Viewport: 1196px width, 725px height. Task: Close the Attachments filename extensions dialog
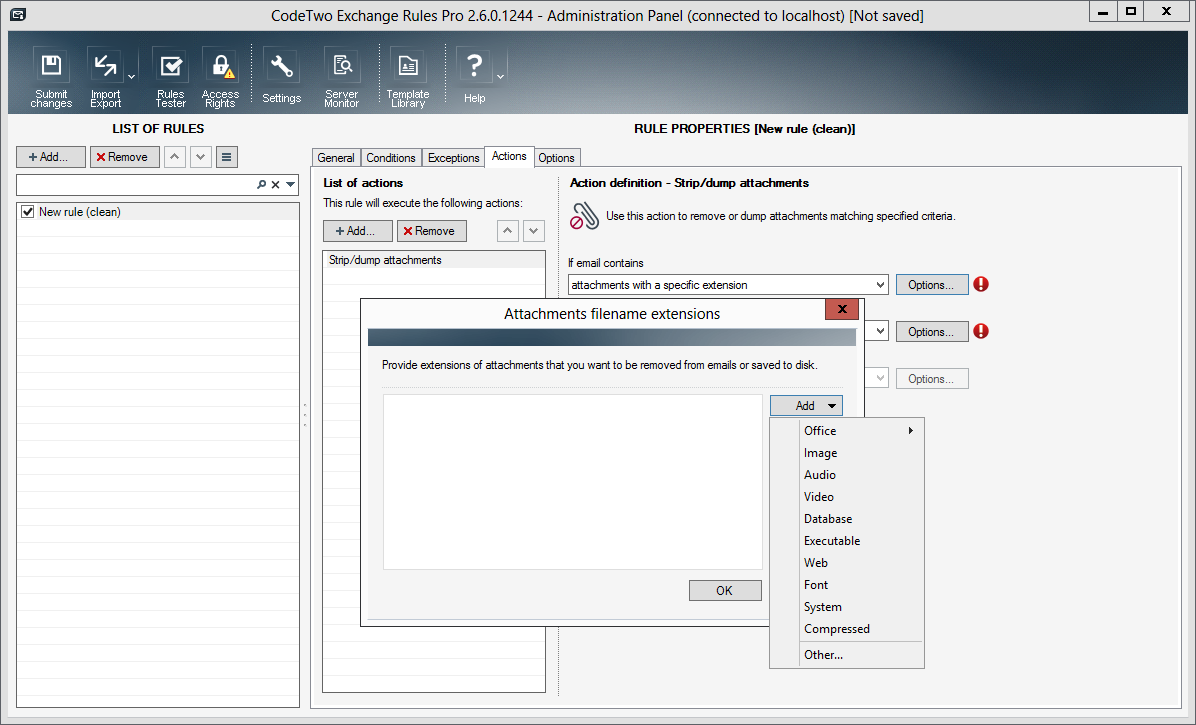click(842, 310)
